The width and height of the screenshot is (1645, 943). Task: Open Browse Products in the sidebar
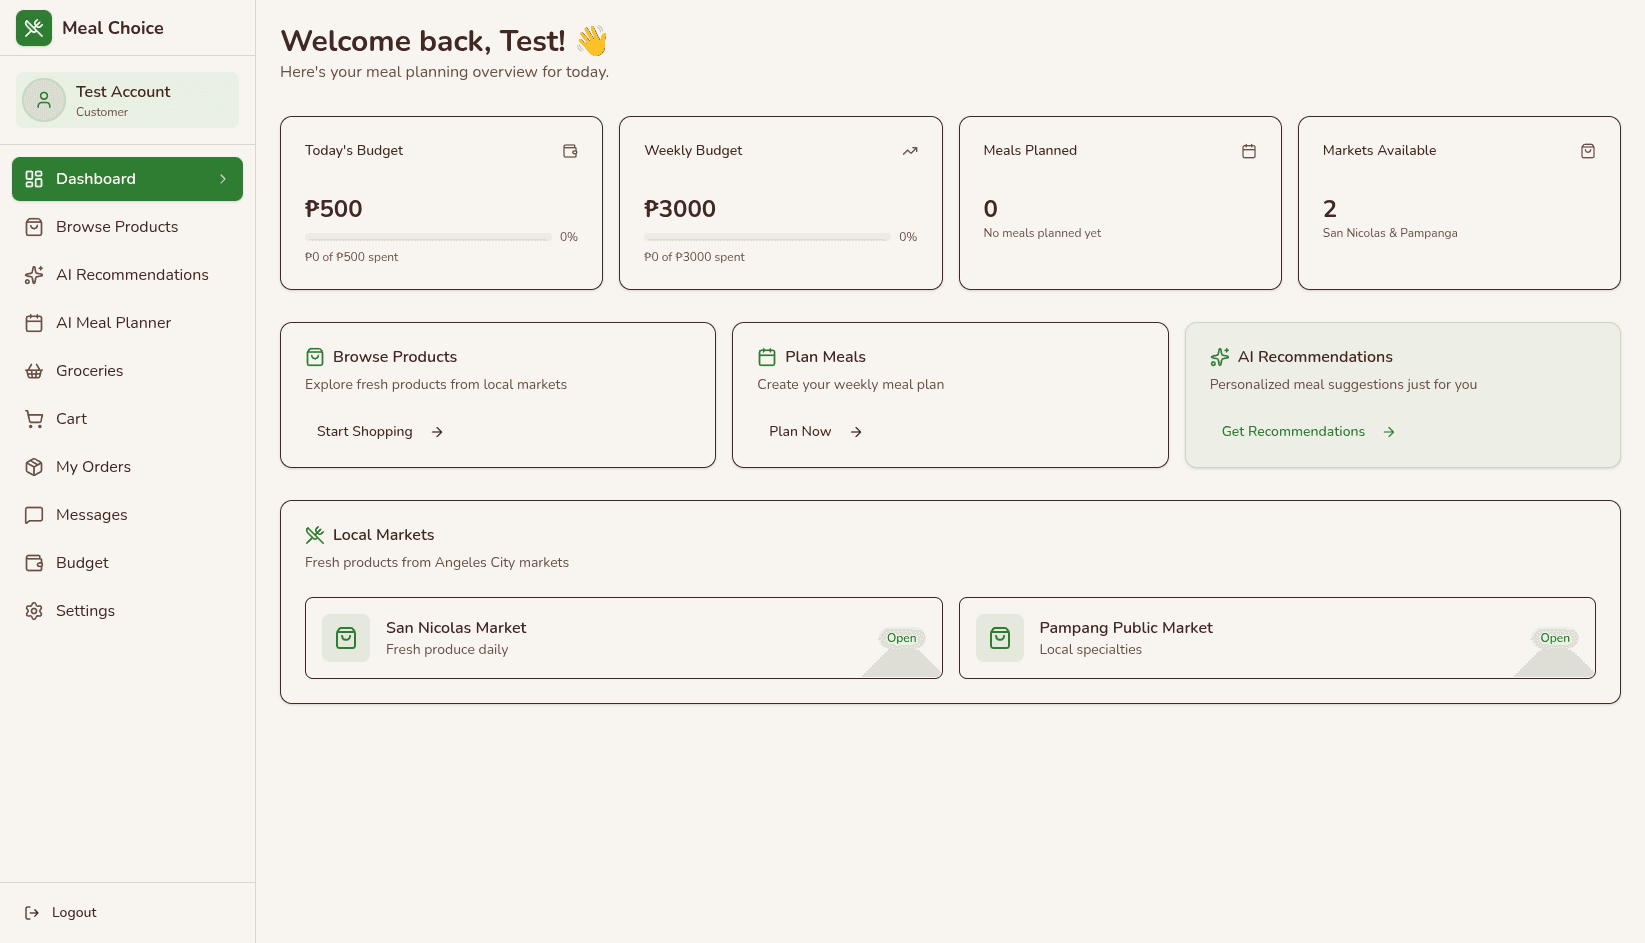click(x=117, y=227)
